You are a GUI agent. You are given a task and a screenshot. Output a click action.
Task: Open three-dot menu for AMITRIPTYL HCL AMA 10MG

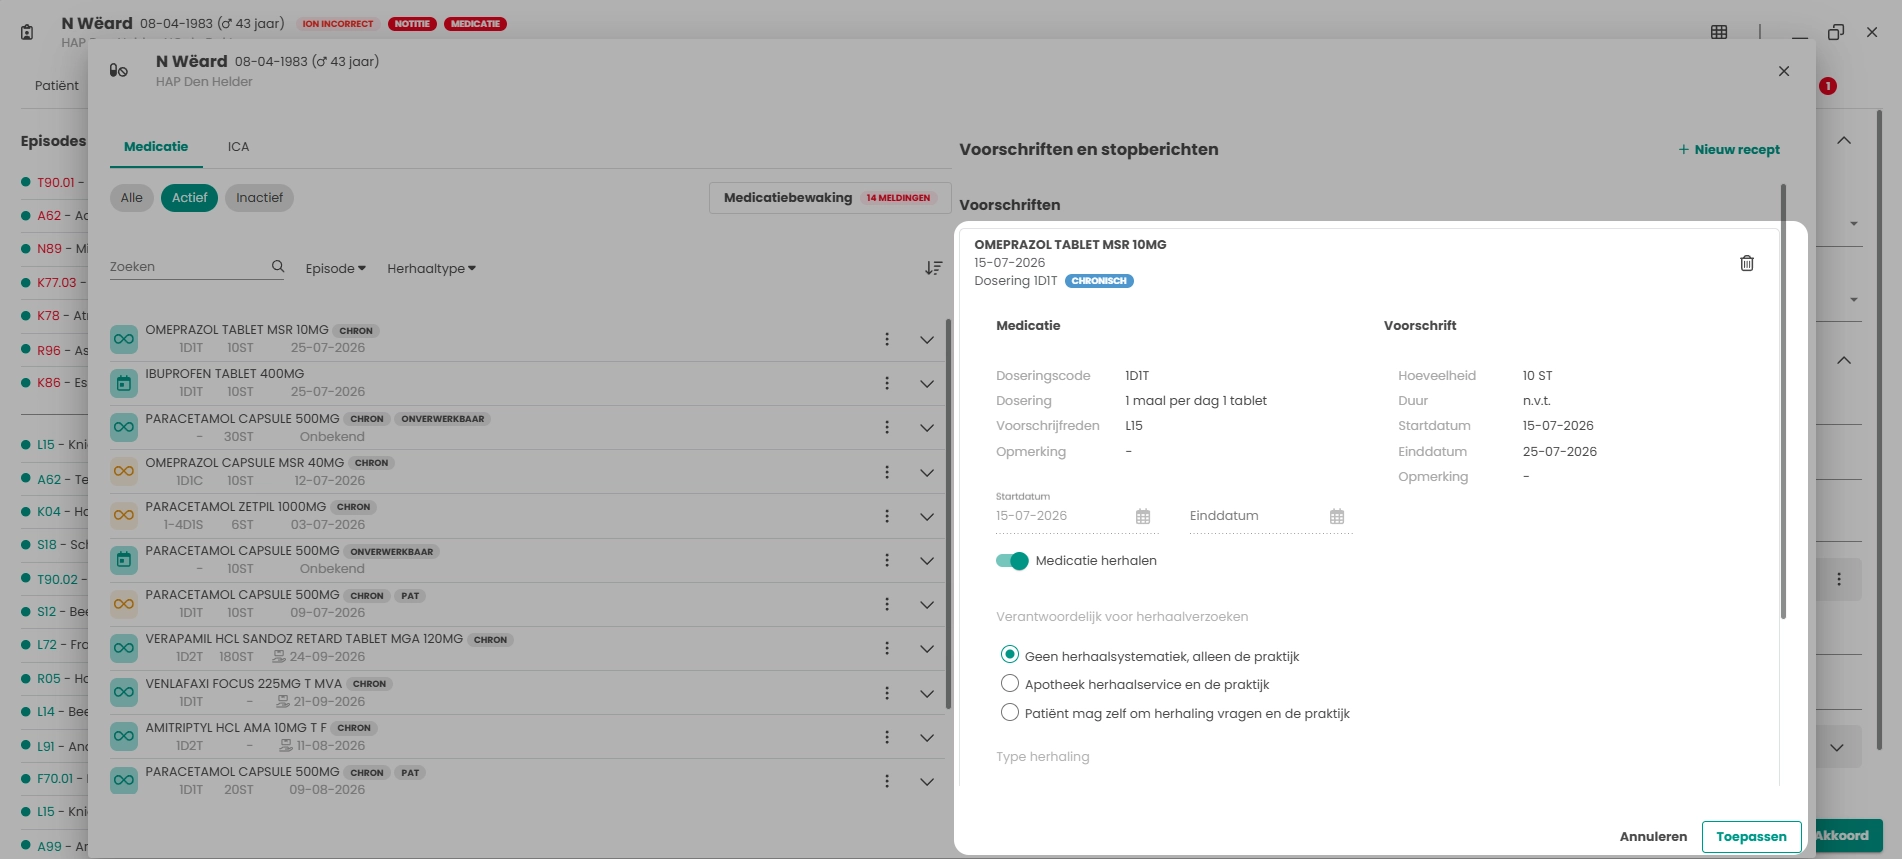(x=886, y=737)
